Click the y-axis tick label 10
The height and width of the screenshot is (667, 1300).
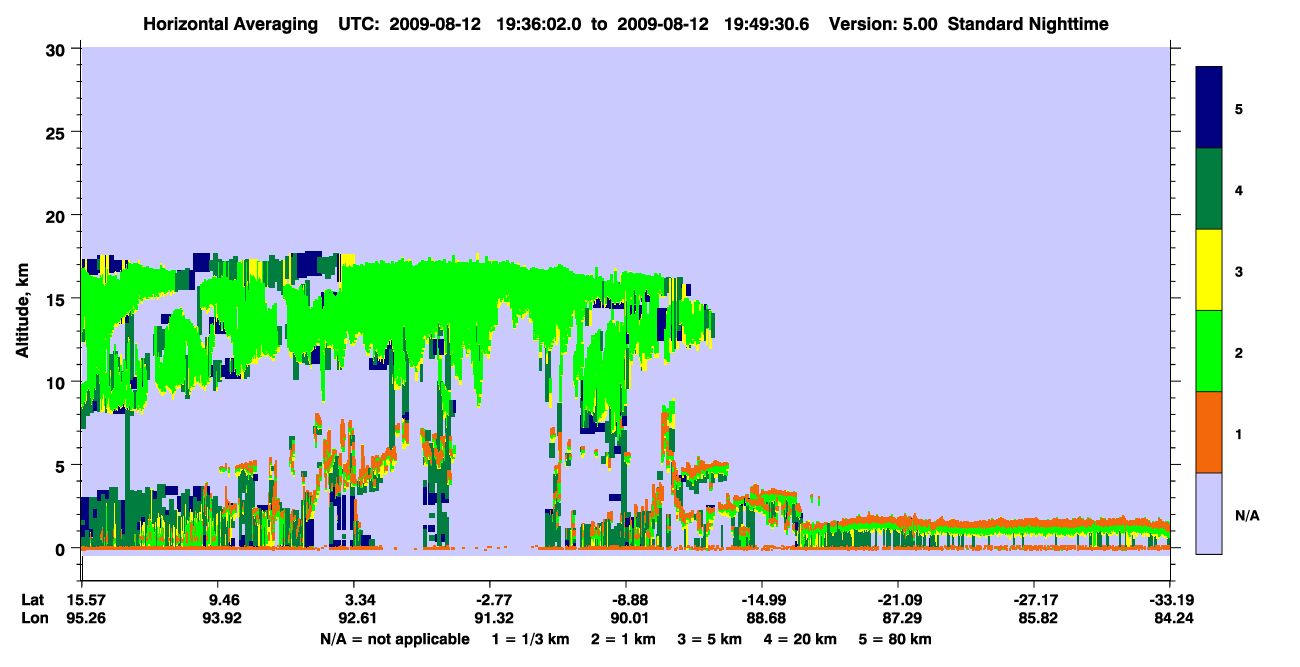click(58, 382)
